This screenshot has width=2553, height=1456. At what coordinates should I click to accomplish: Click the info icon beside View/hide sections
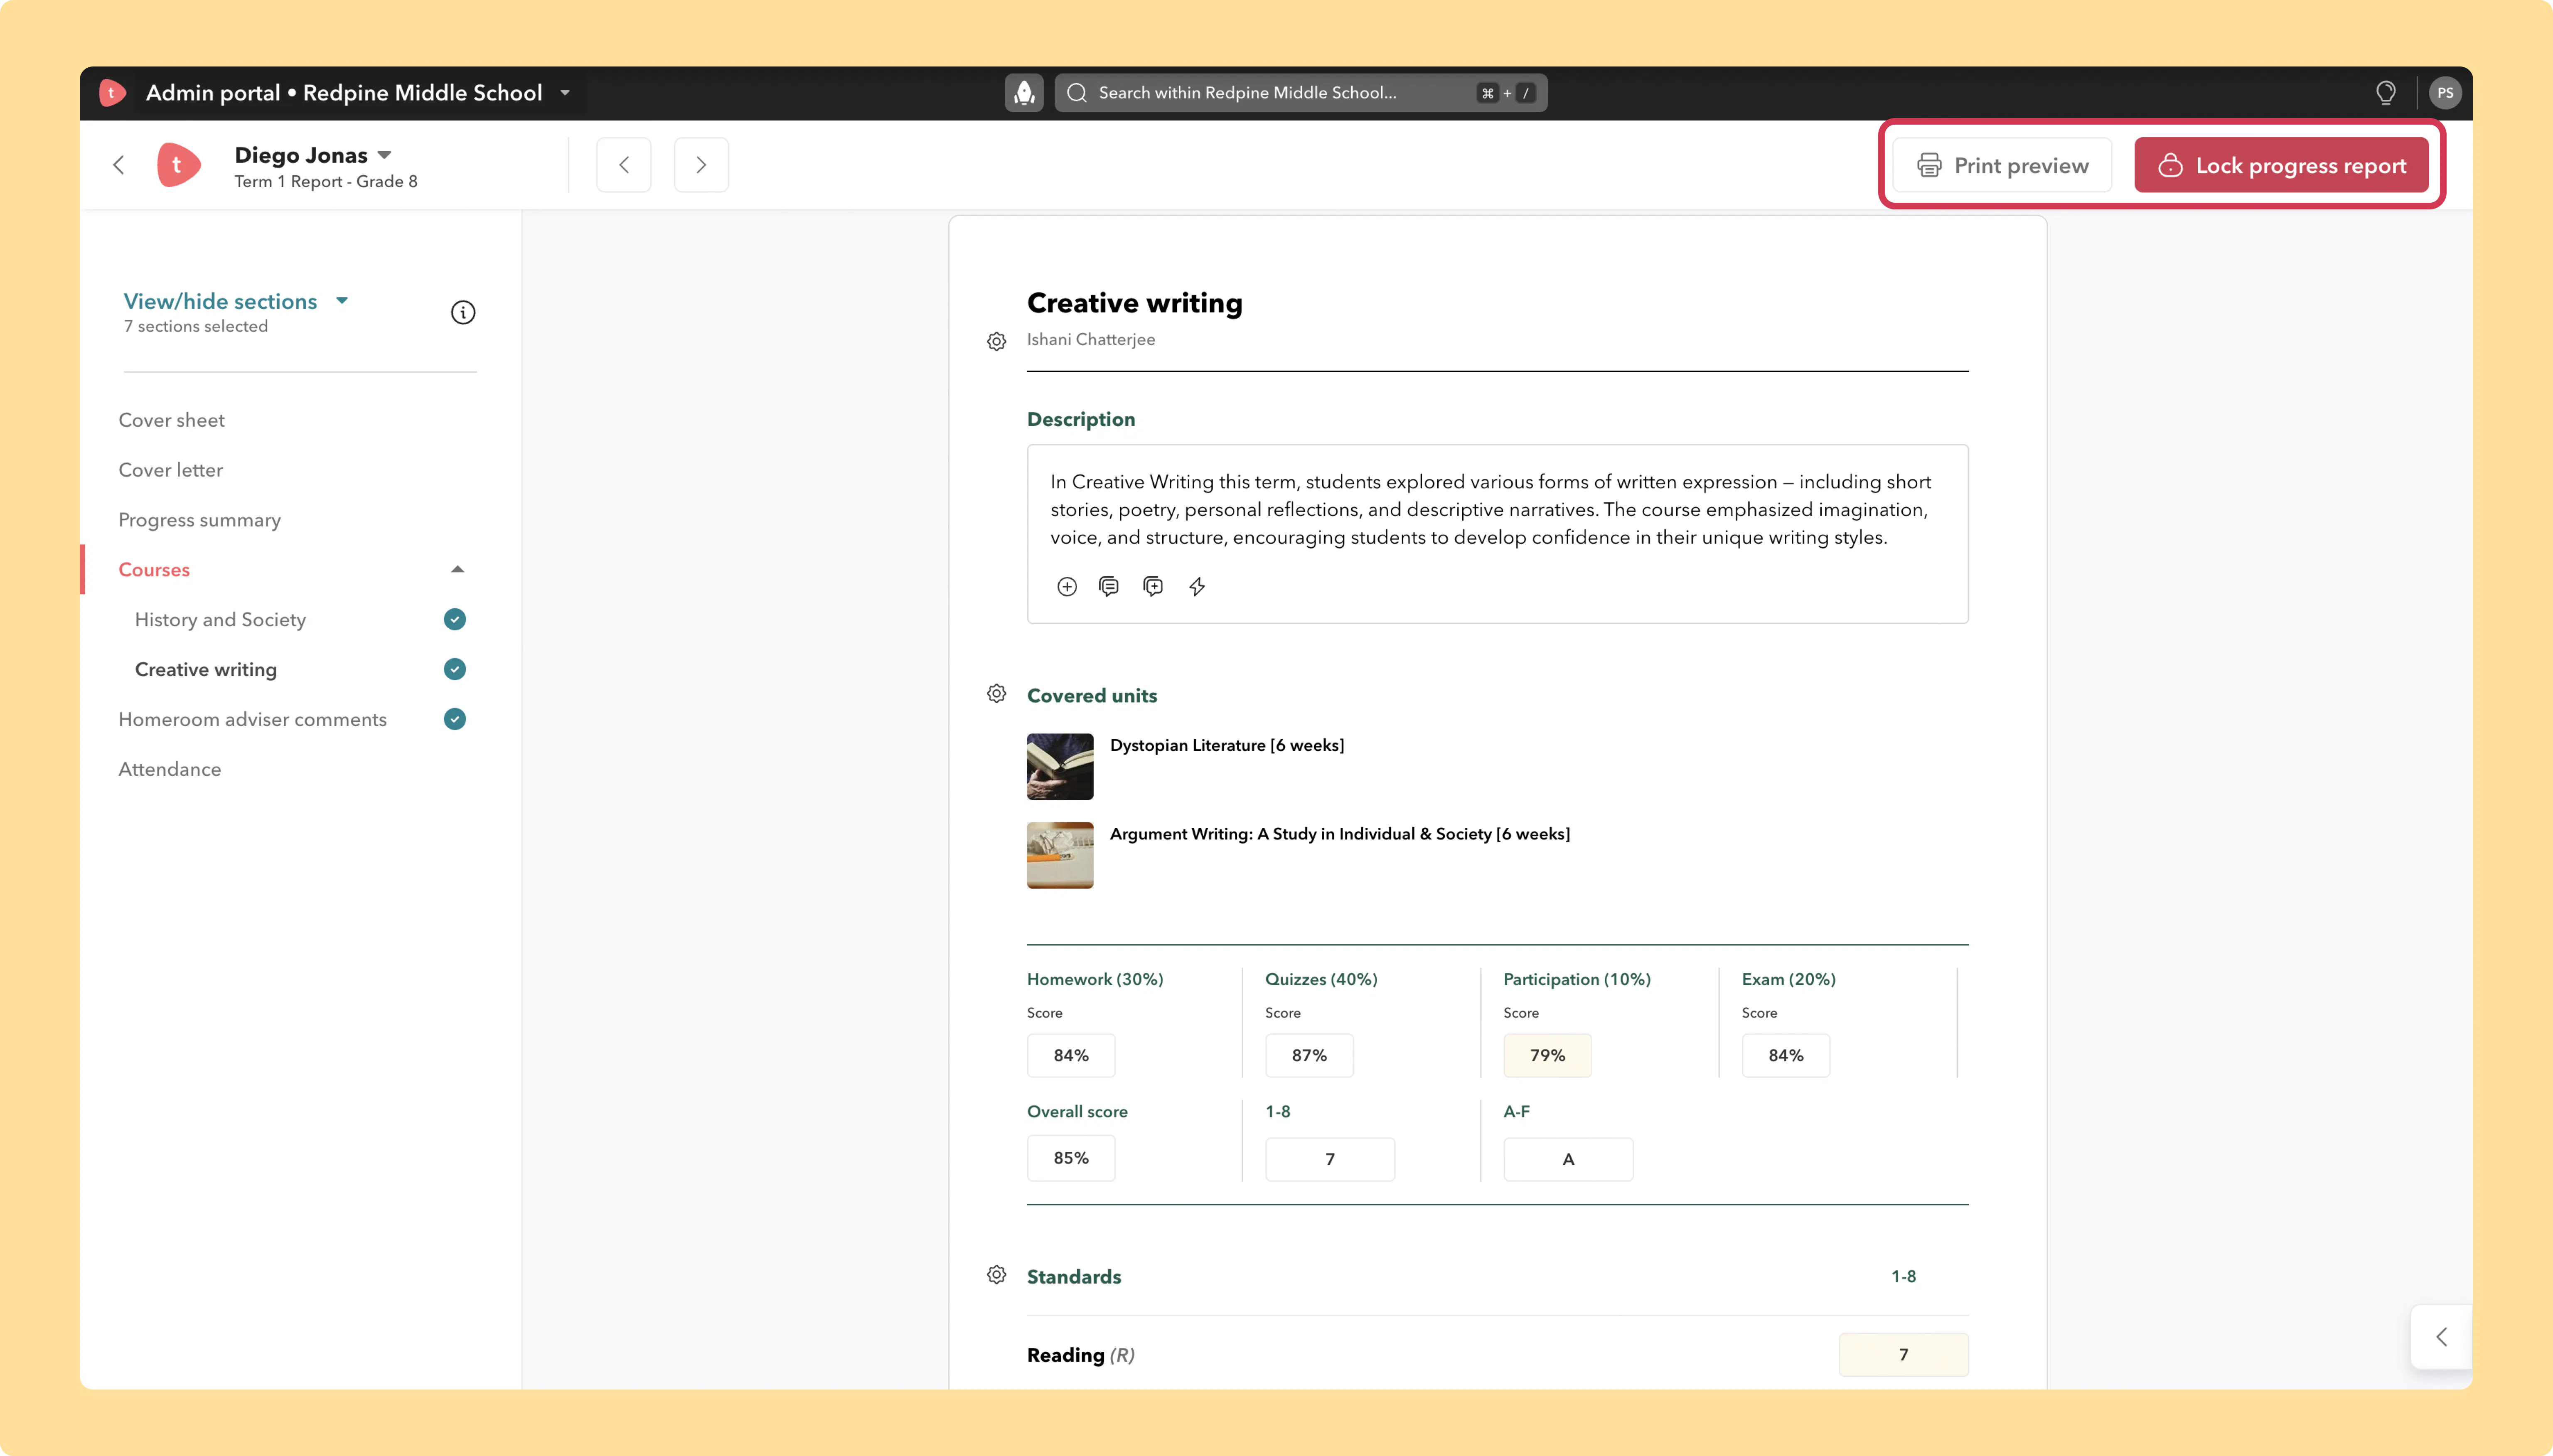[463, 313]
